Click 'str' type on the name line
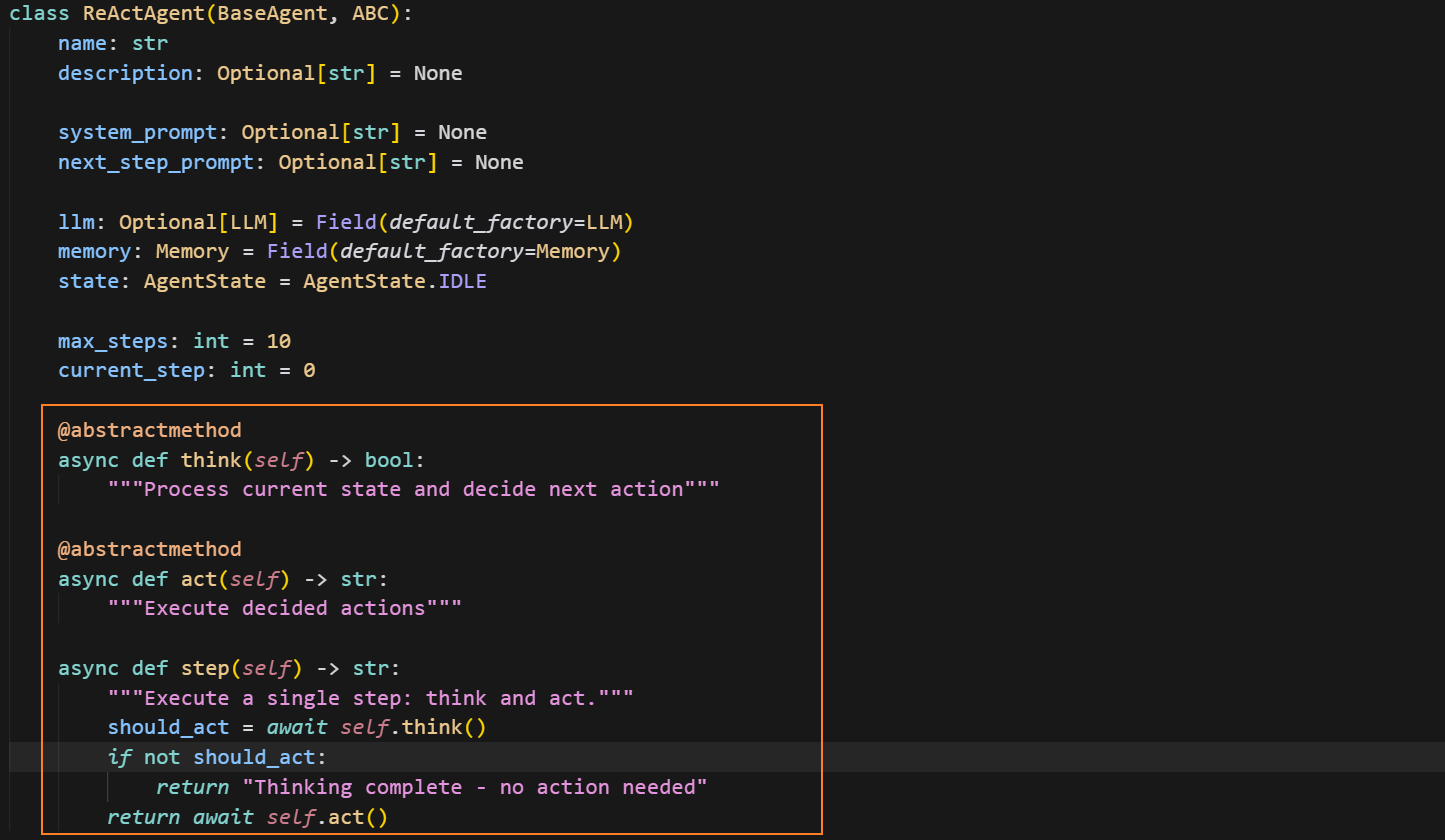Viewport: 1445px width, 840px height. point(150,44)
